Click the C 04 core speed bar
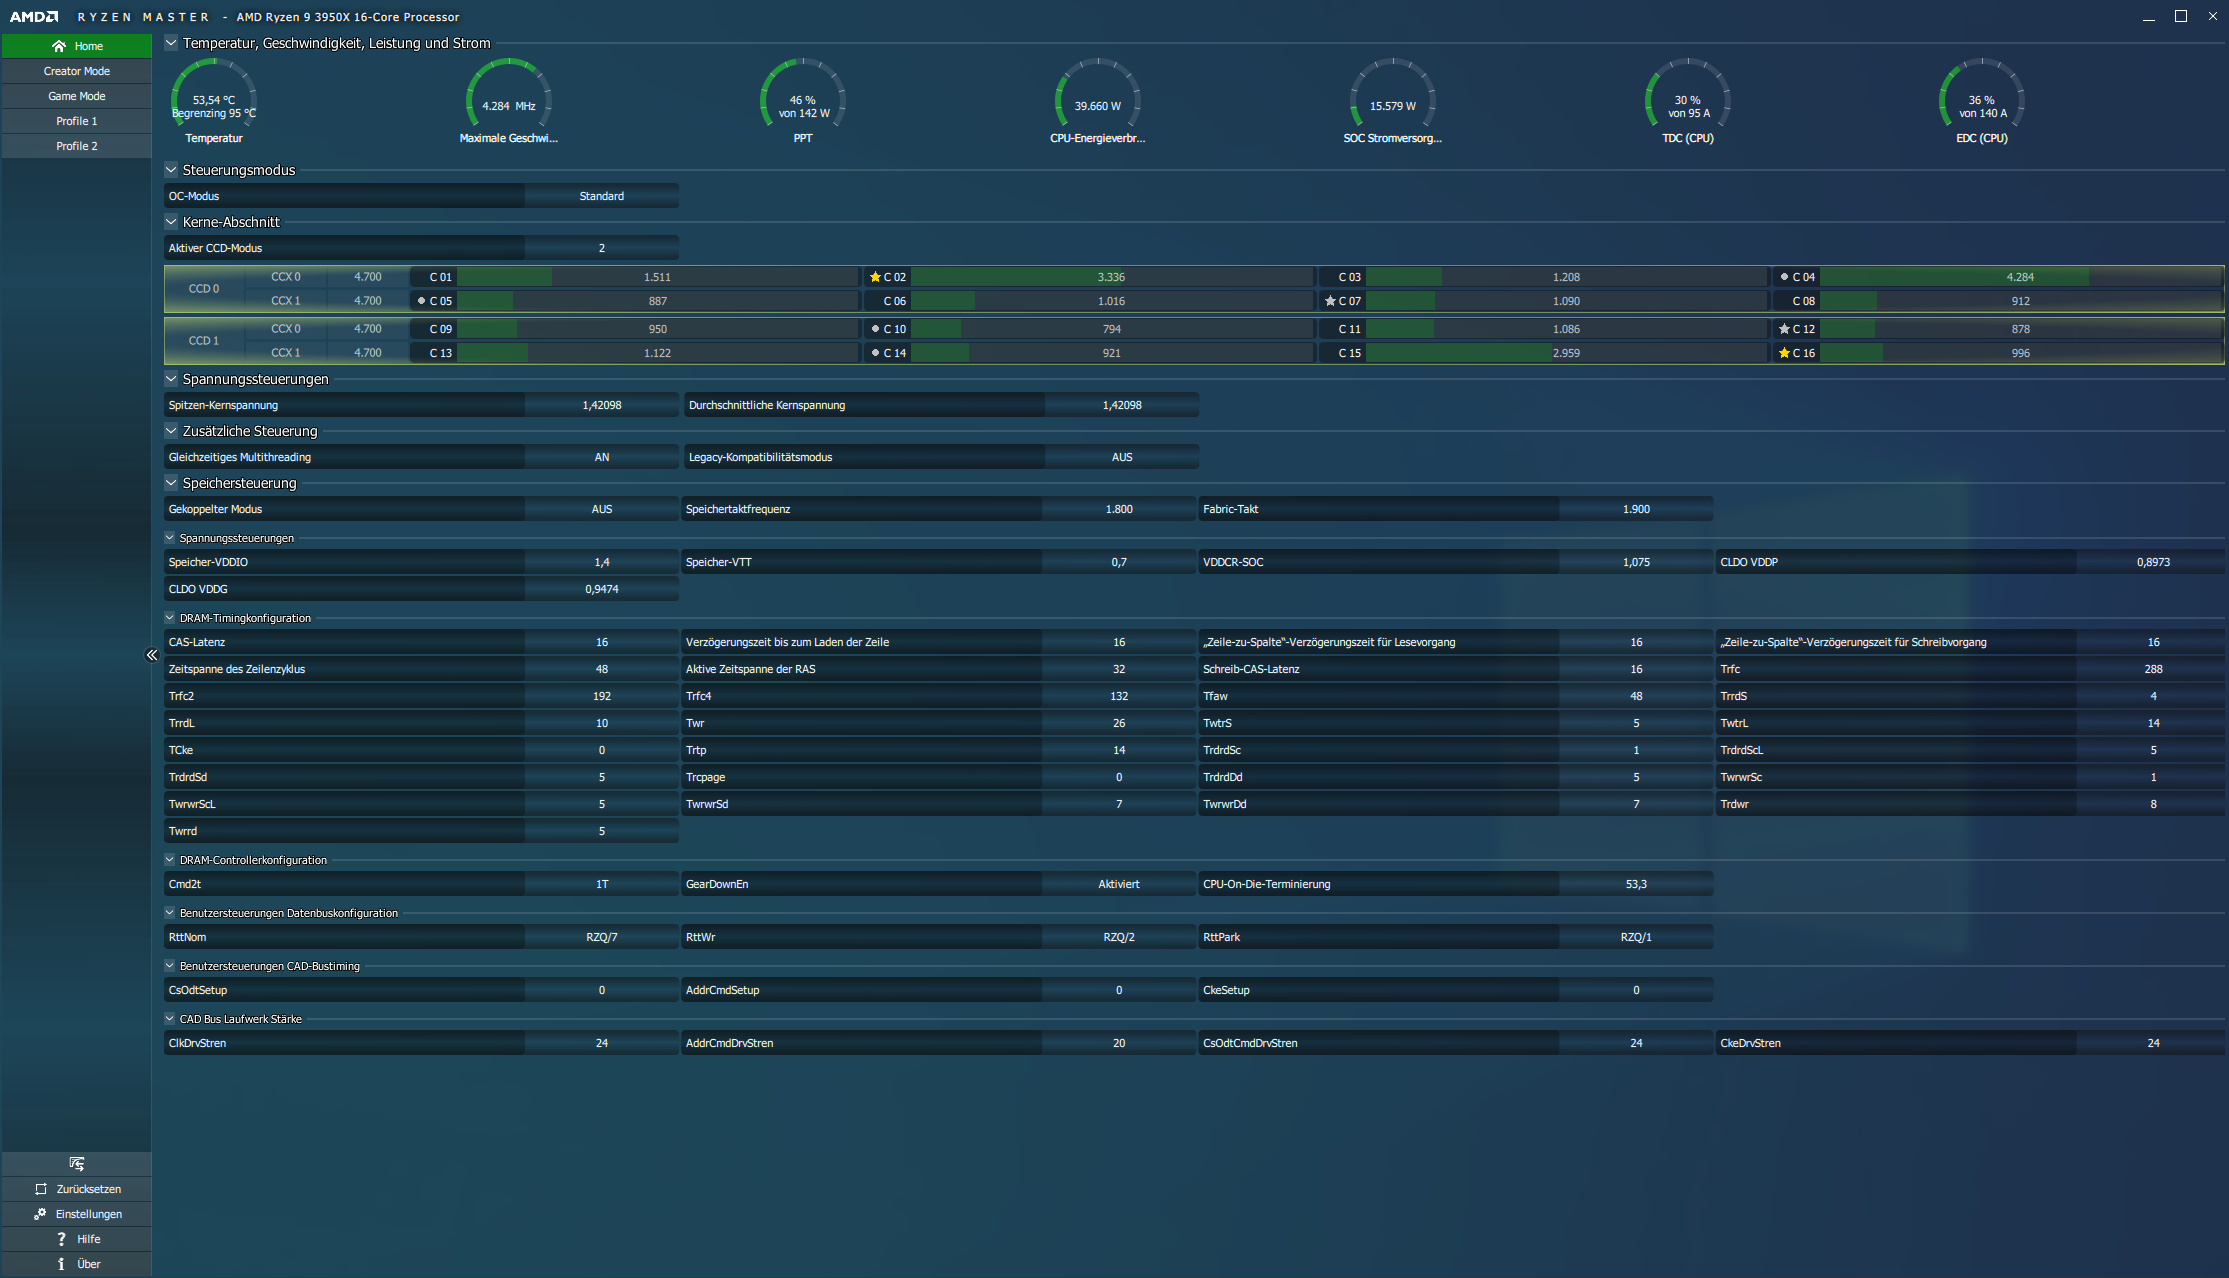 (x=2019, y=277)
